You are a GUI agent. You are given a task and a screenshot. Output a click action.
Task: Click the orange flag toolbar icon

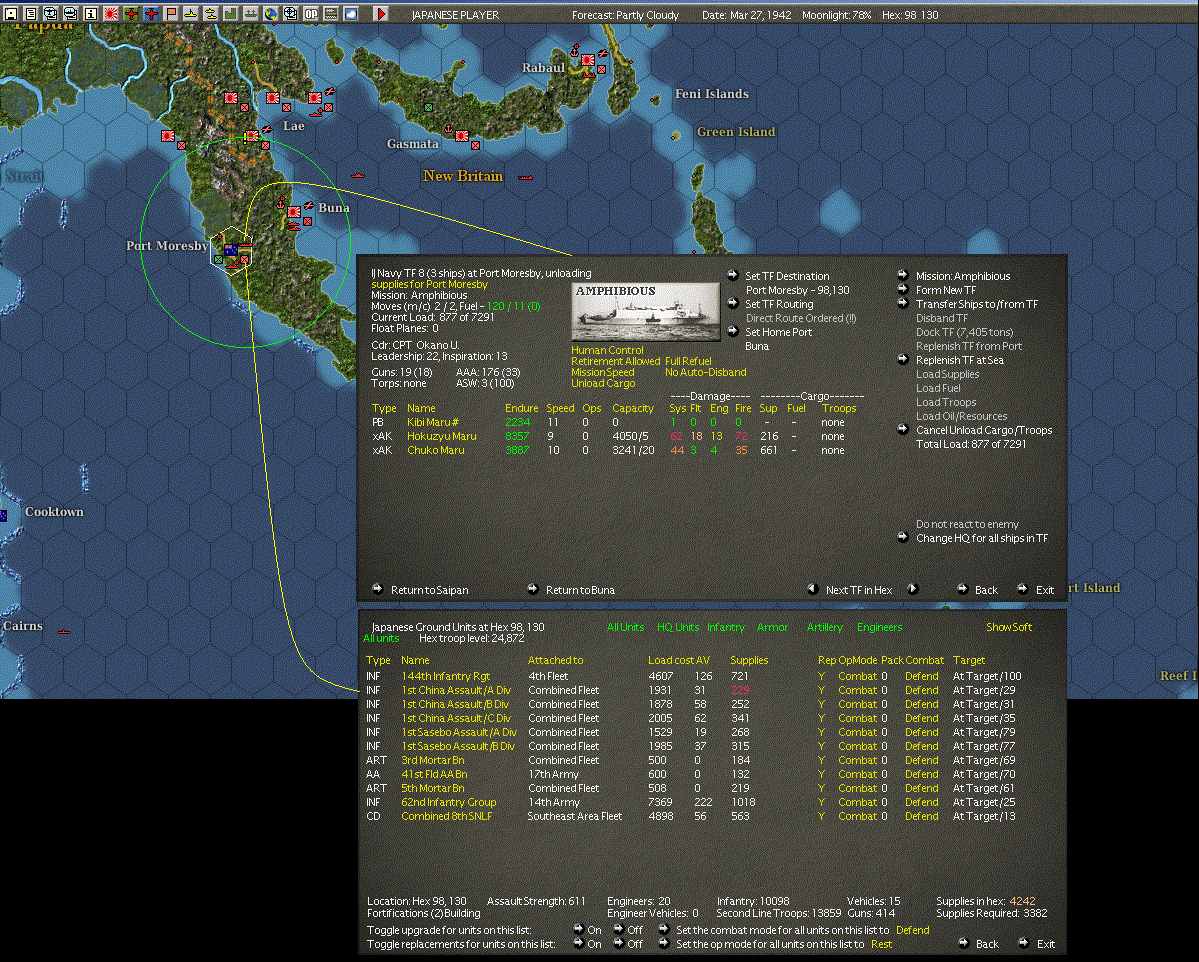[171, 14]
